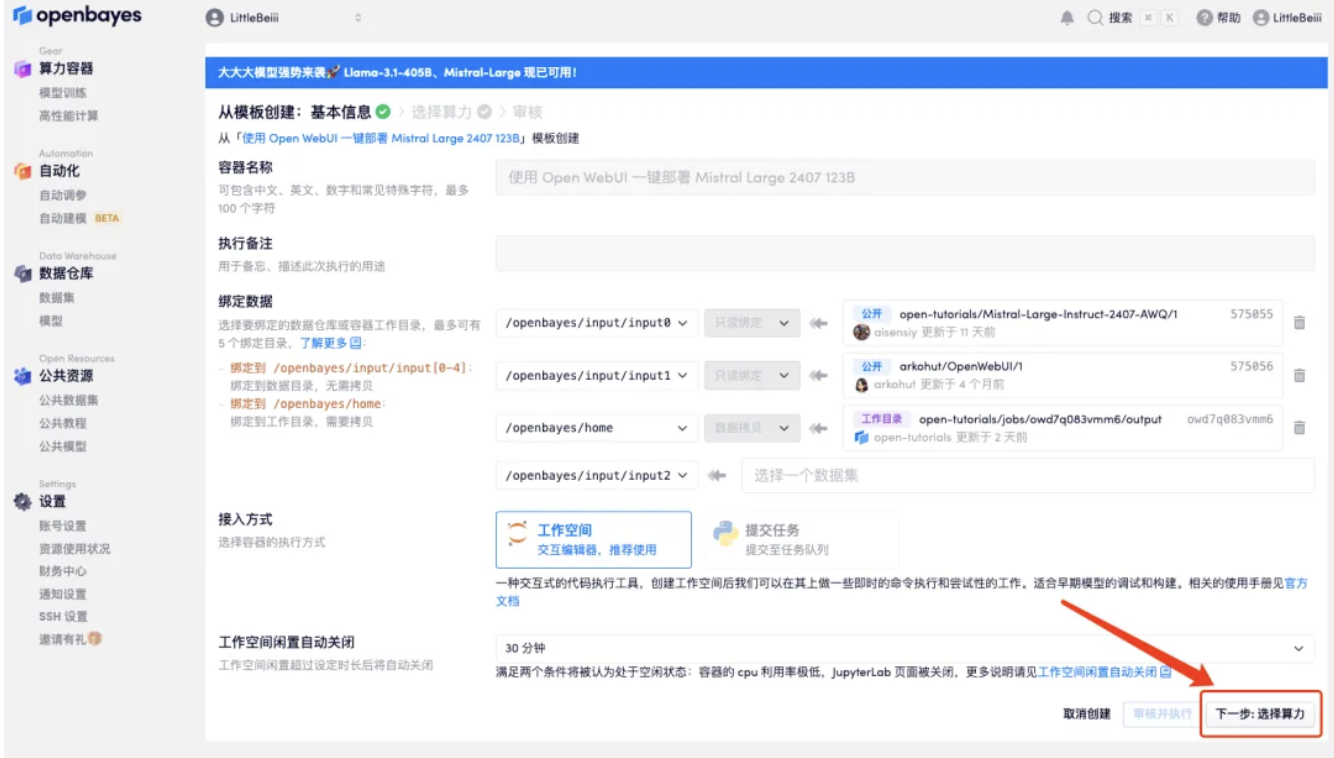
Task: Open the /openbayes/home path dropdown
Action: pos(597,427)
